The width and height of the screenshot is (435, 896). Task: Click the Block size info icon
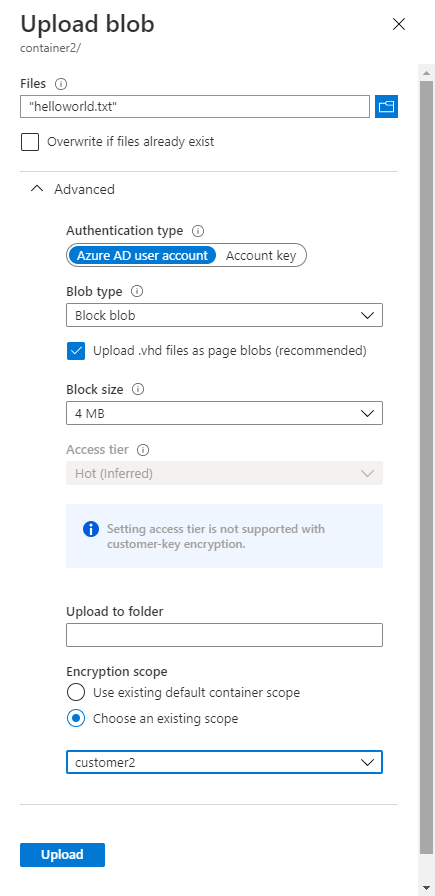point(138,390)
